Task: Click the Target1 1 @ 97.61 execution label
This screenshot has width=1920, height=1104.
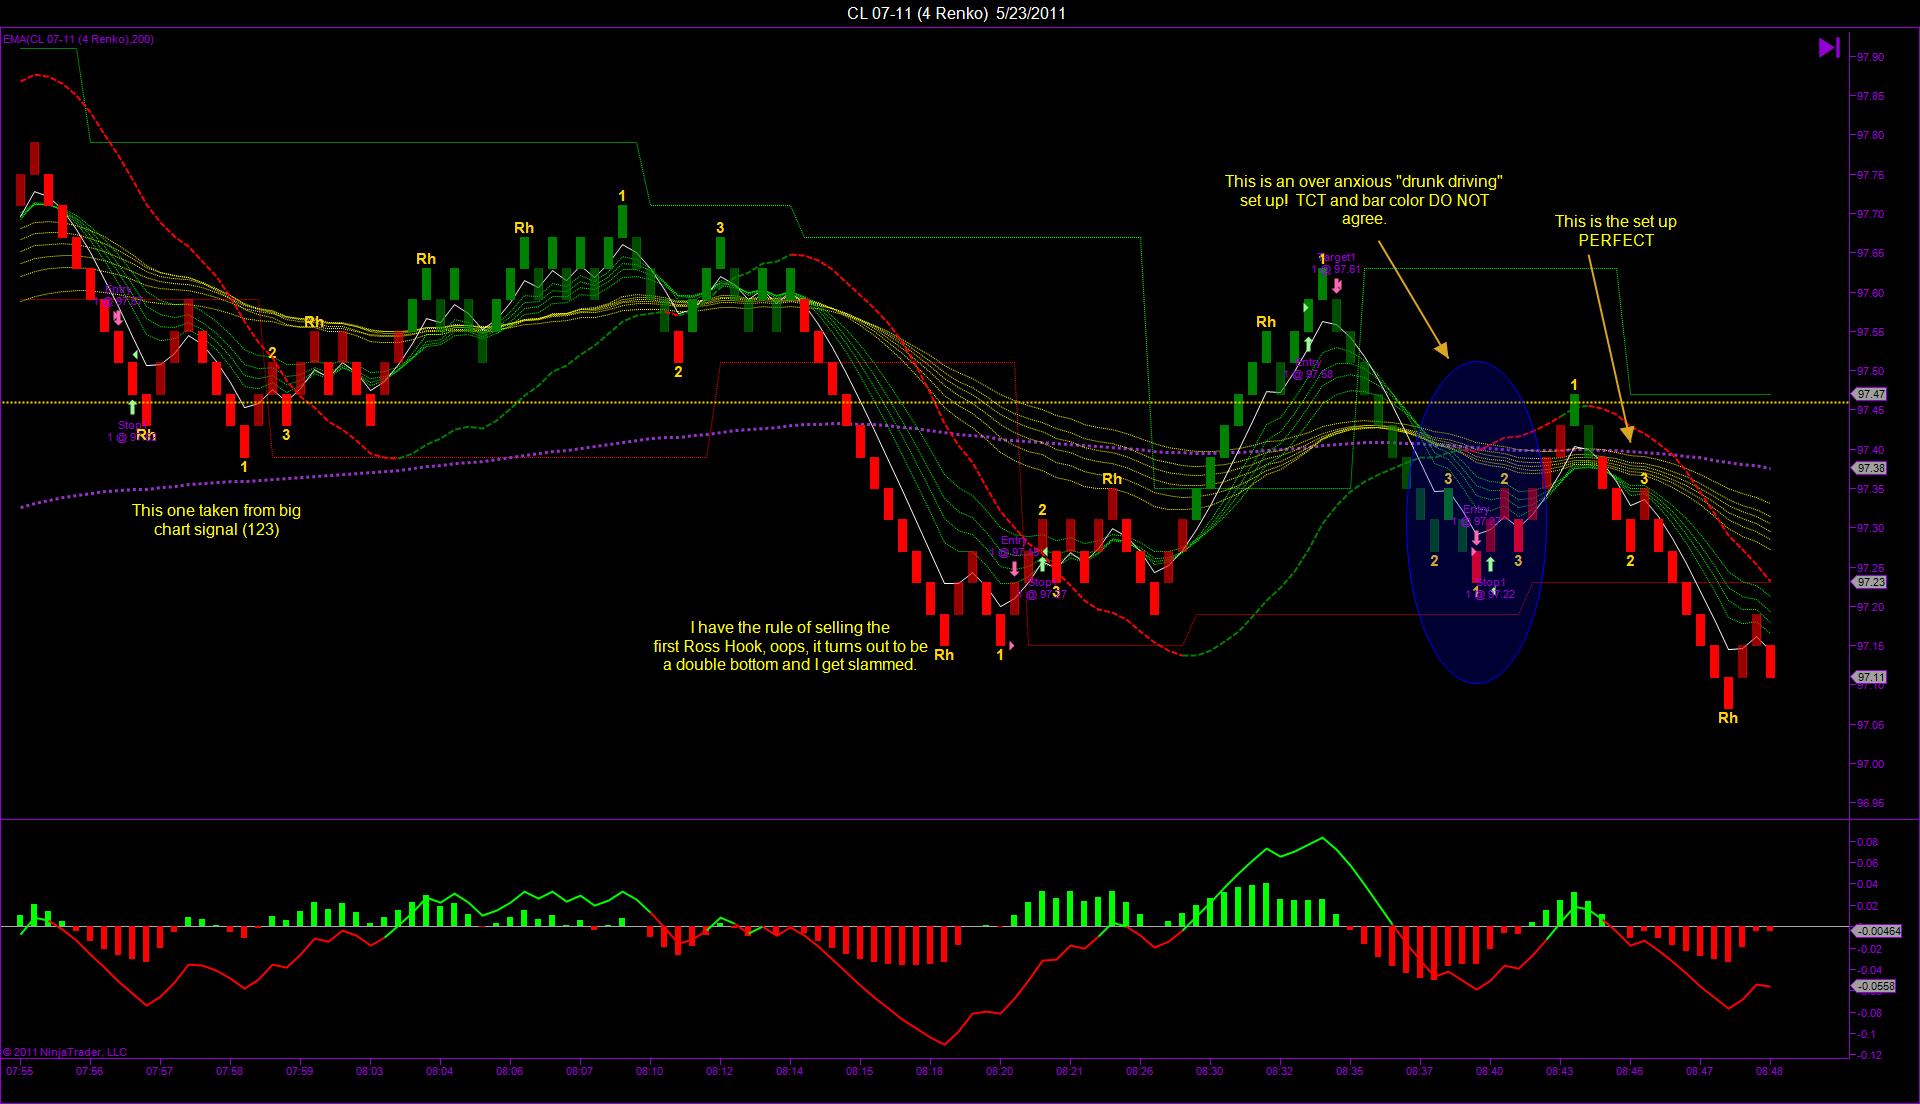Action: pyautogui.click(x=1336, y=263)
